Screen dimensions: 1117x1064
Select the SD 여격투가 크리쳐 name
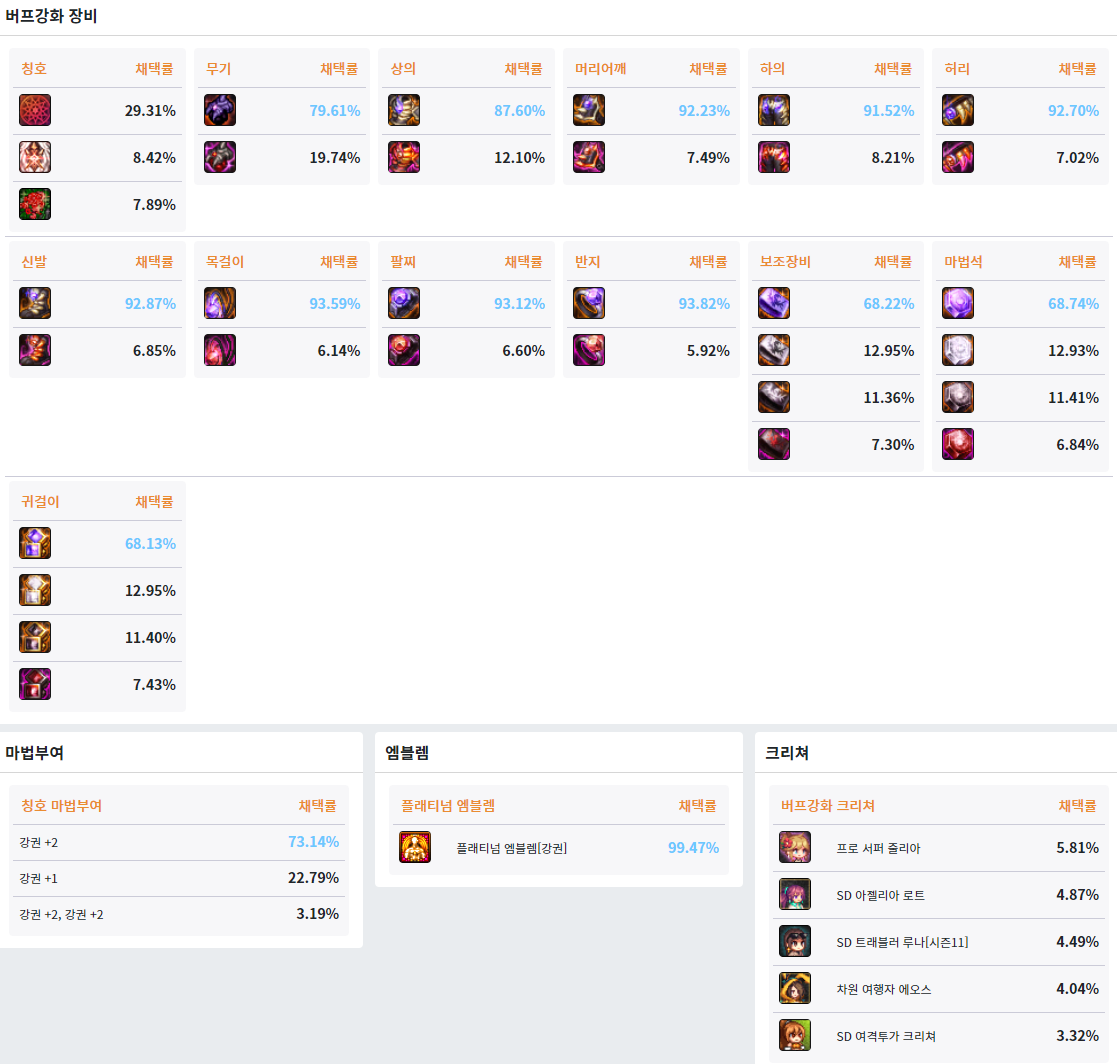(886, 1036)
